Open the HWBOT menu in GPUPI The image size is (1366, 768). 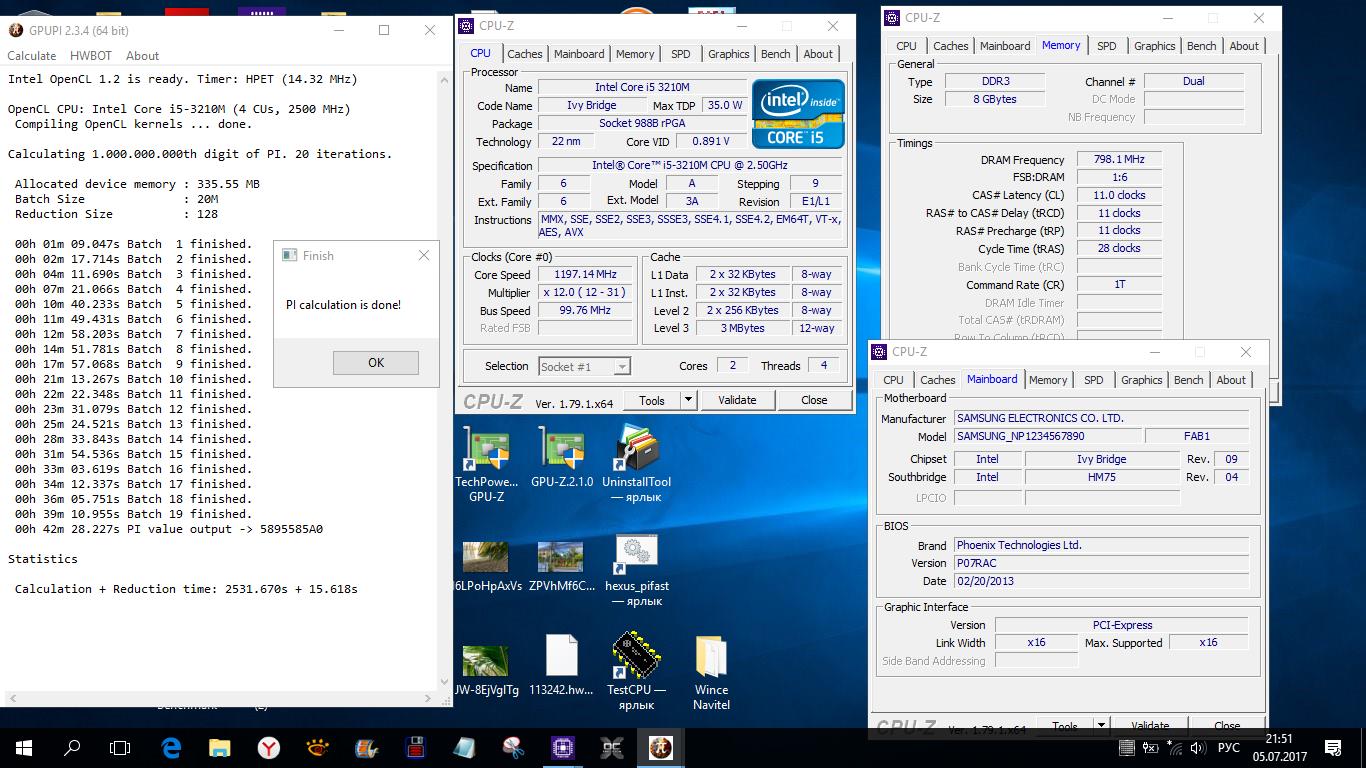pos(91,56)
